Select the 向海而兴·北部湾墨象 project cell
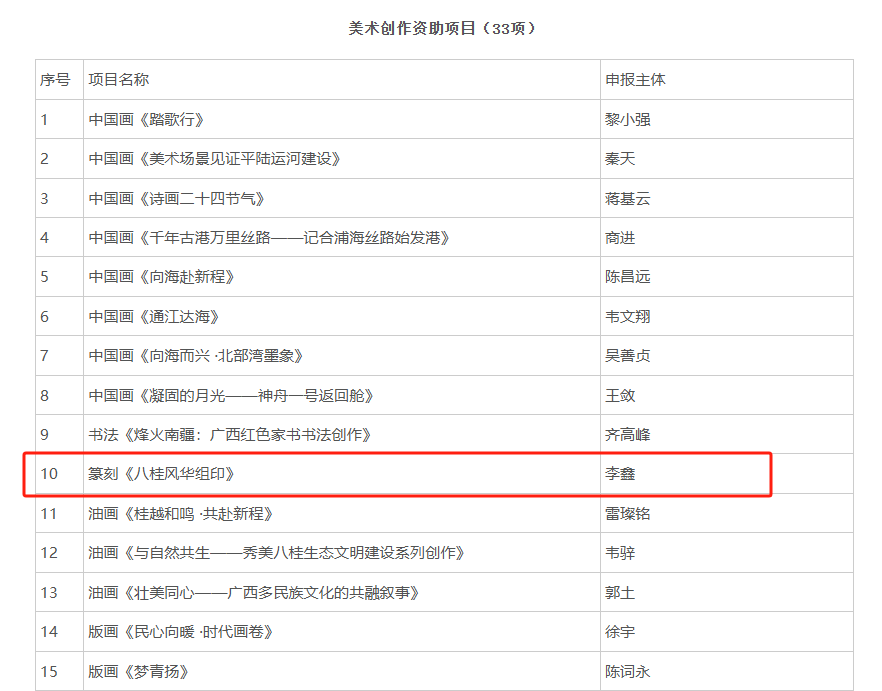This screenshot has height=691, width=882. 195,356
